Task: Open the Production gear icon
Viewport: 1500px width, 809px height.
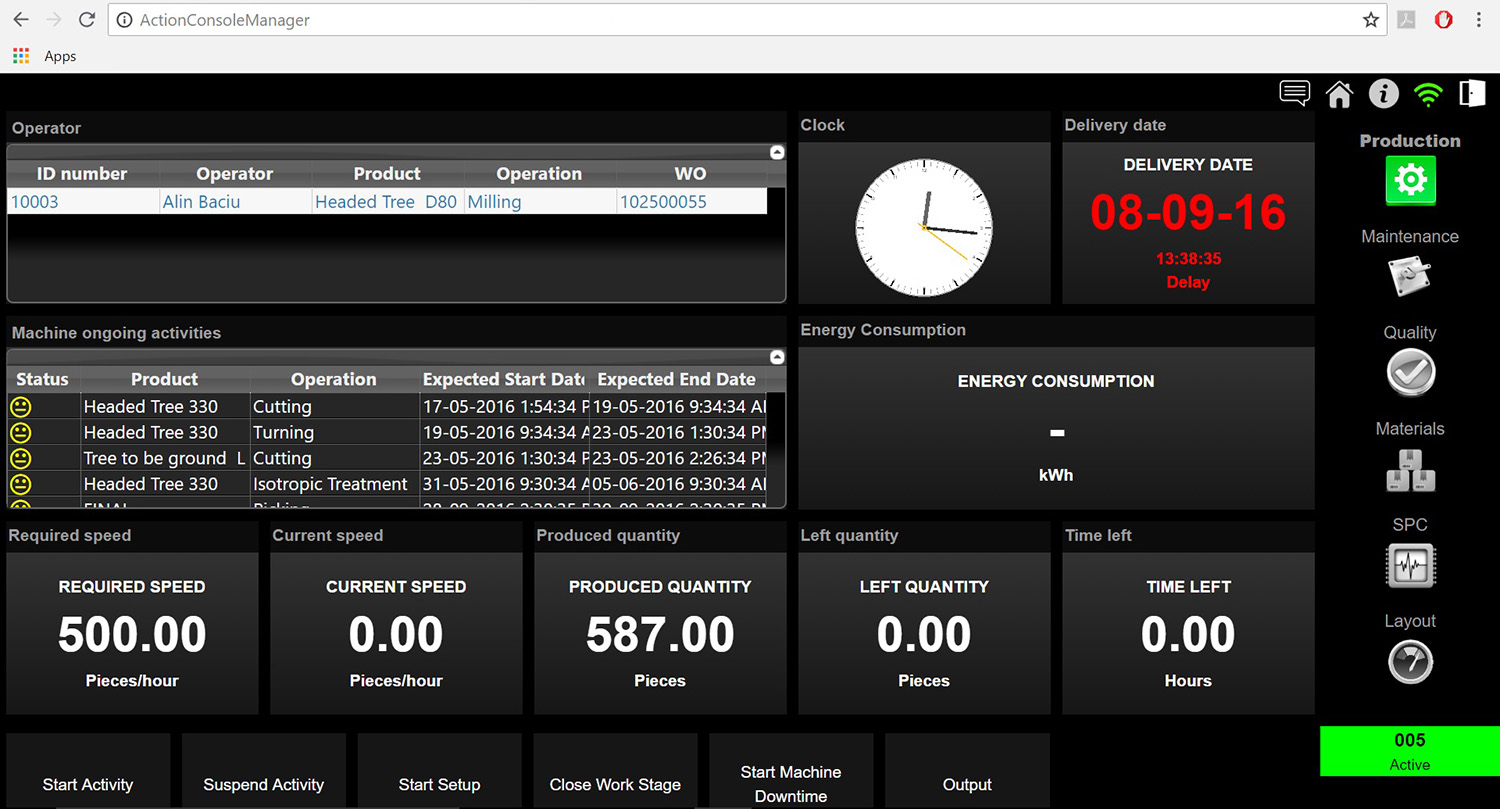Action: pyautogui.click(x=1410, y=180)
